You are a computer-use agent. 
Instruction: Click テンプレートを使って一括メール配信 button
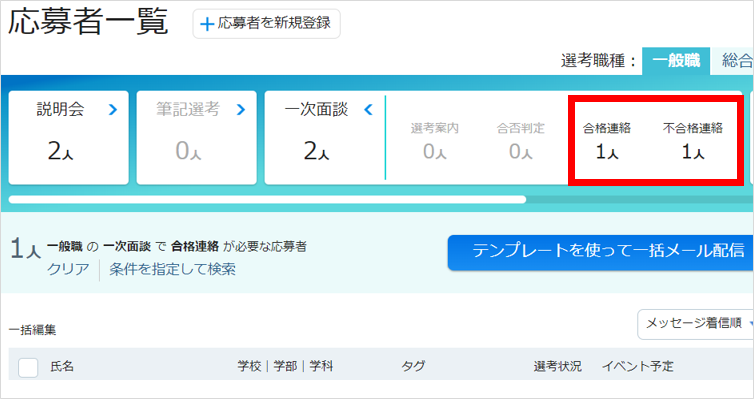click(601, 252)
